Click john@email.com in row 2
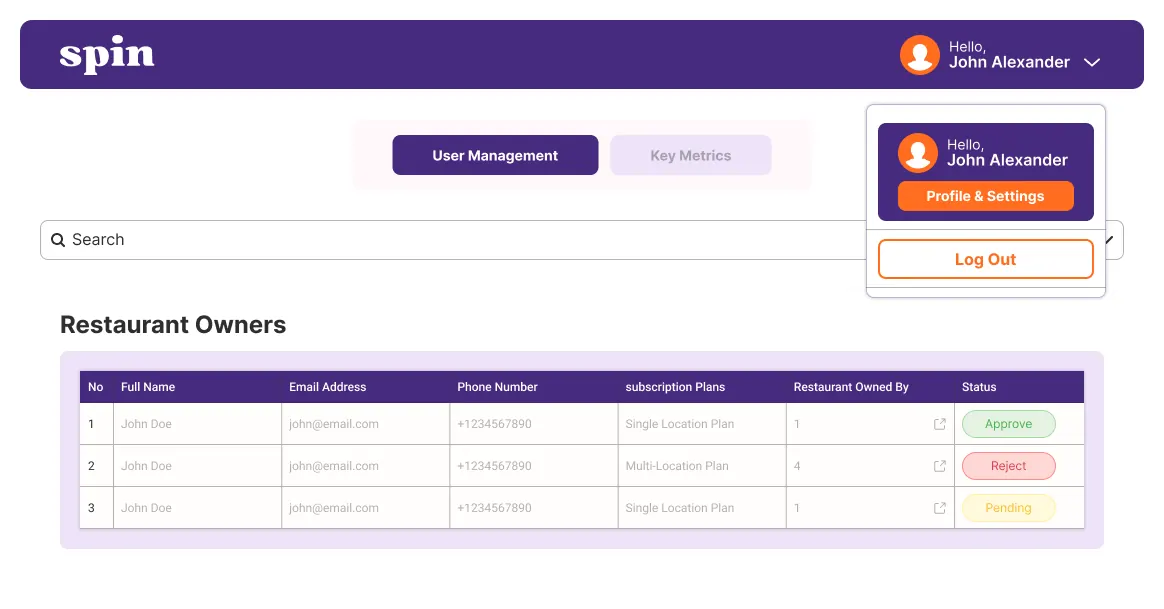 (333, 466)
